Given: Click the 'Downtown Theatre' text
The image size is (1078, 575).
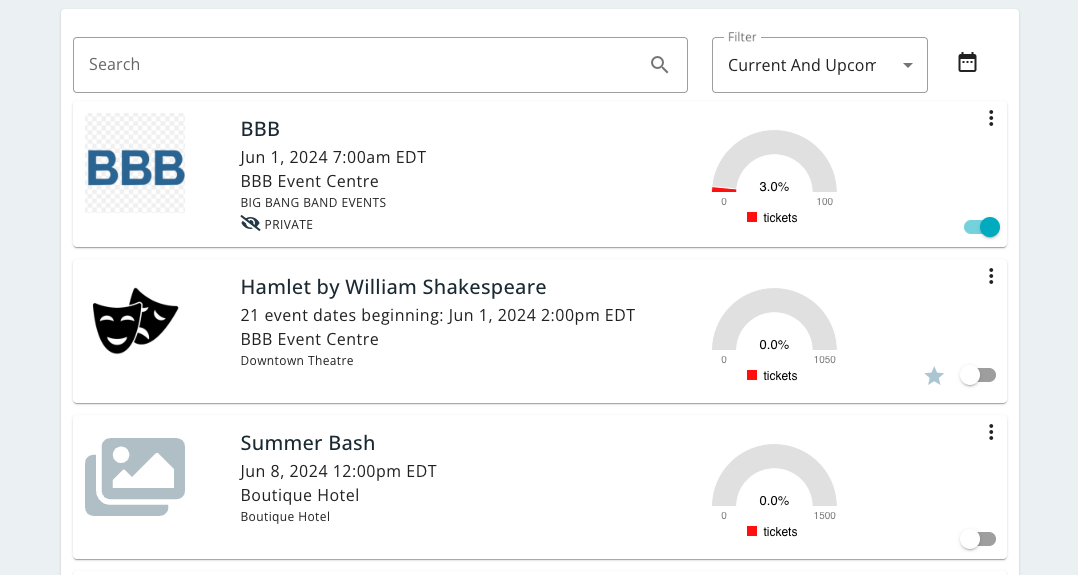Looking at the screenshot, I should coord(297,360).
